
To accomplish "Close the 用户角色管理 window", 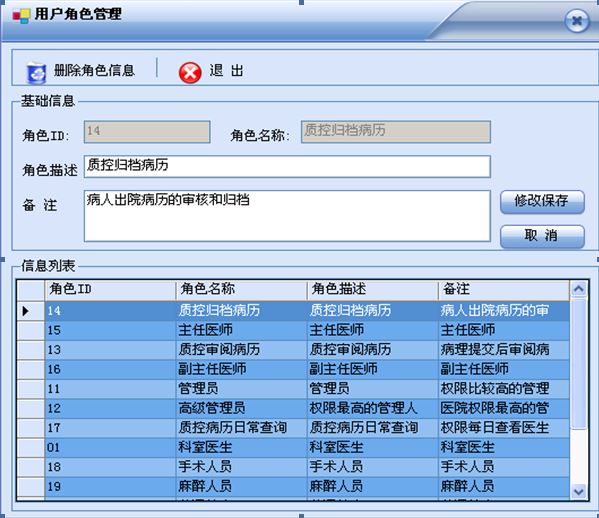I will point(576,20).
